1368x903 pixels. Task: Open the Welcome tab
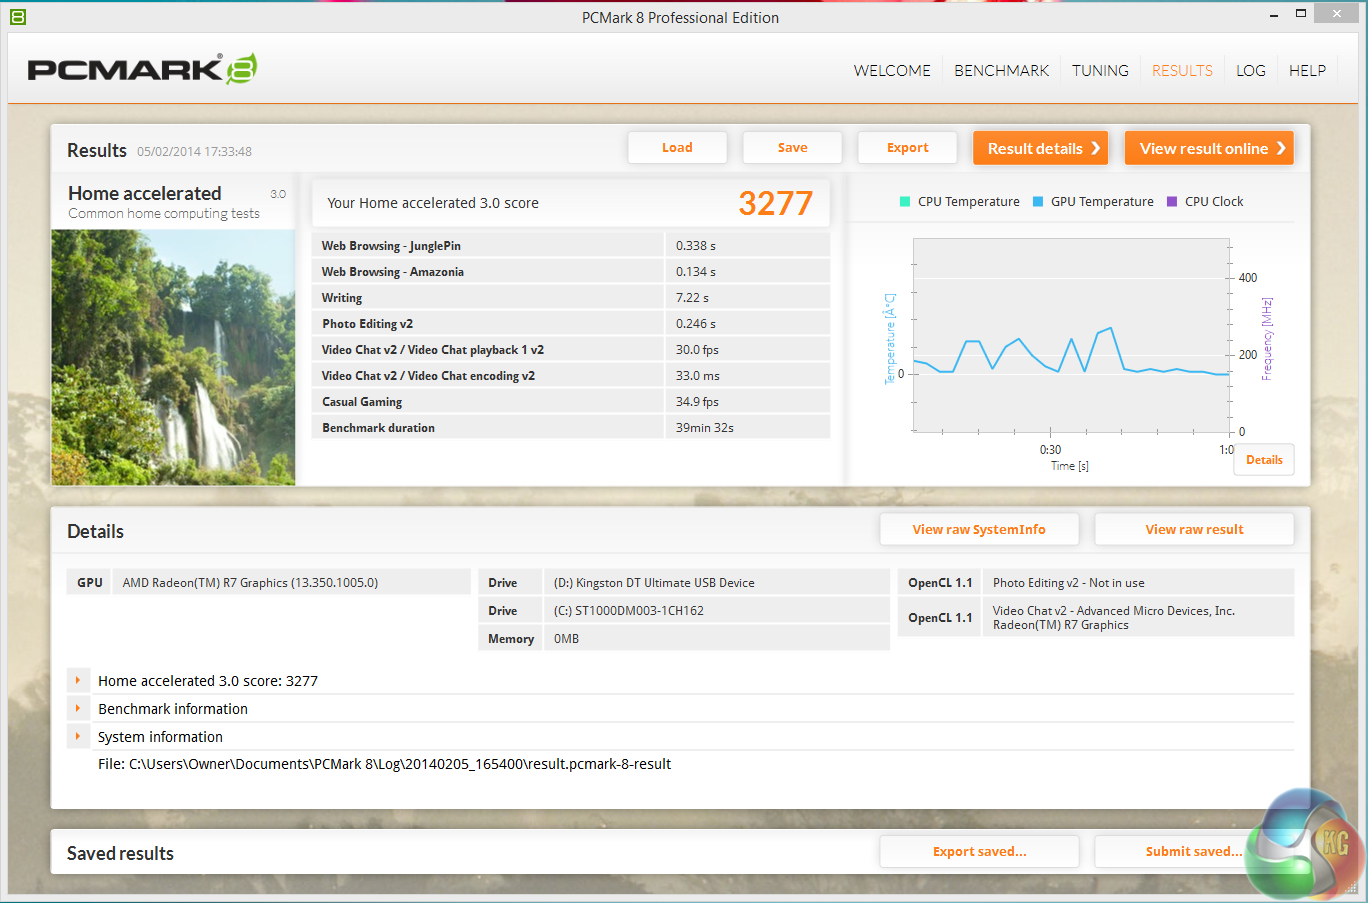tap(892, 71)
